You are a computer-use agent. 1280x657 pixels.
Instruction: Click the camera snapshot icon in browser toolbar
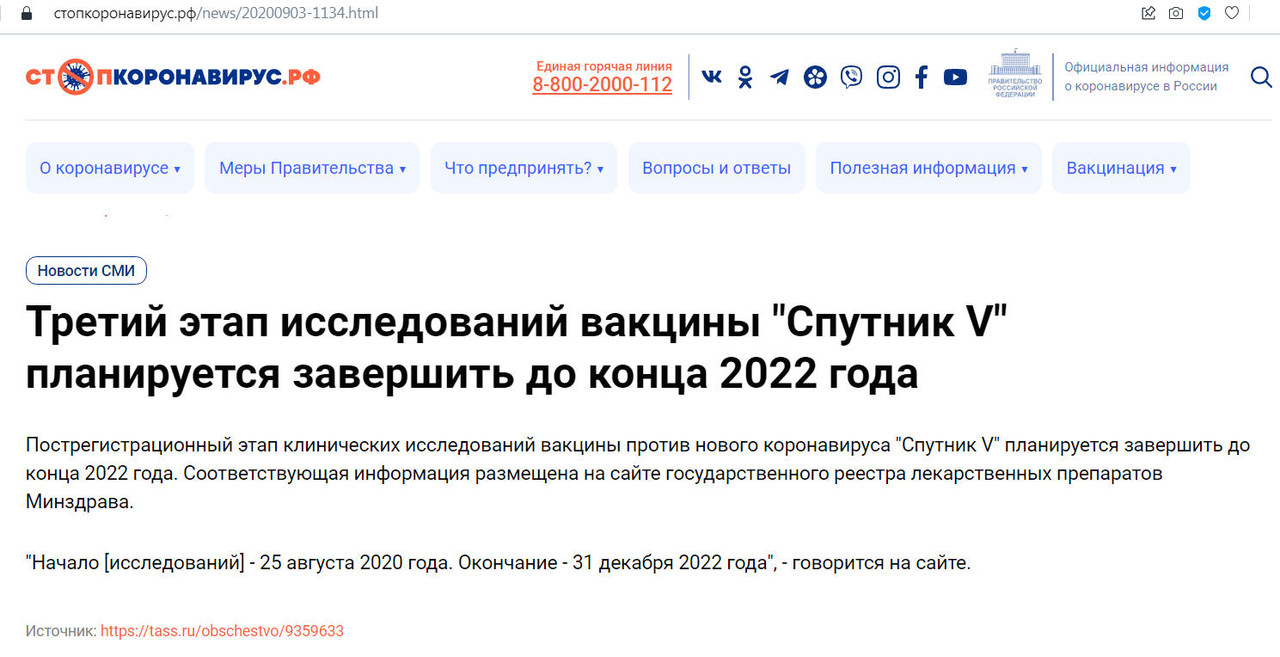tap(1176, 14)
